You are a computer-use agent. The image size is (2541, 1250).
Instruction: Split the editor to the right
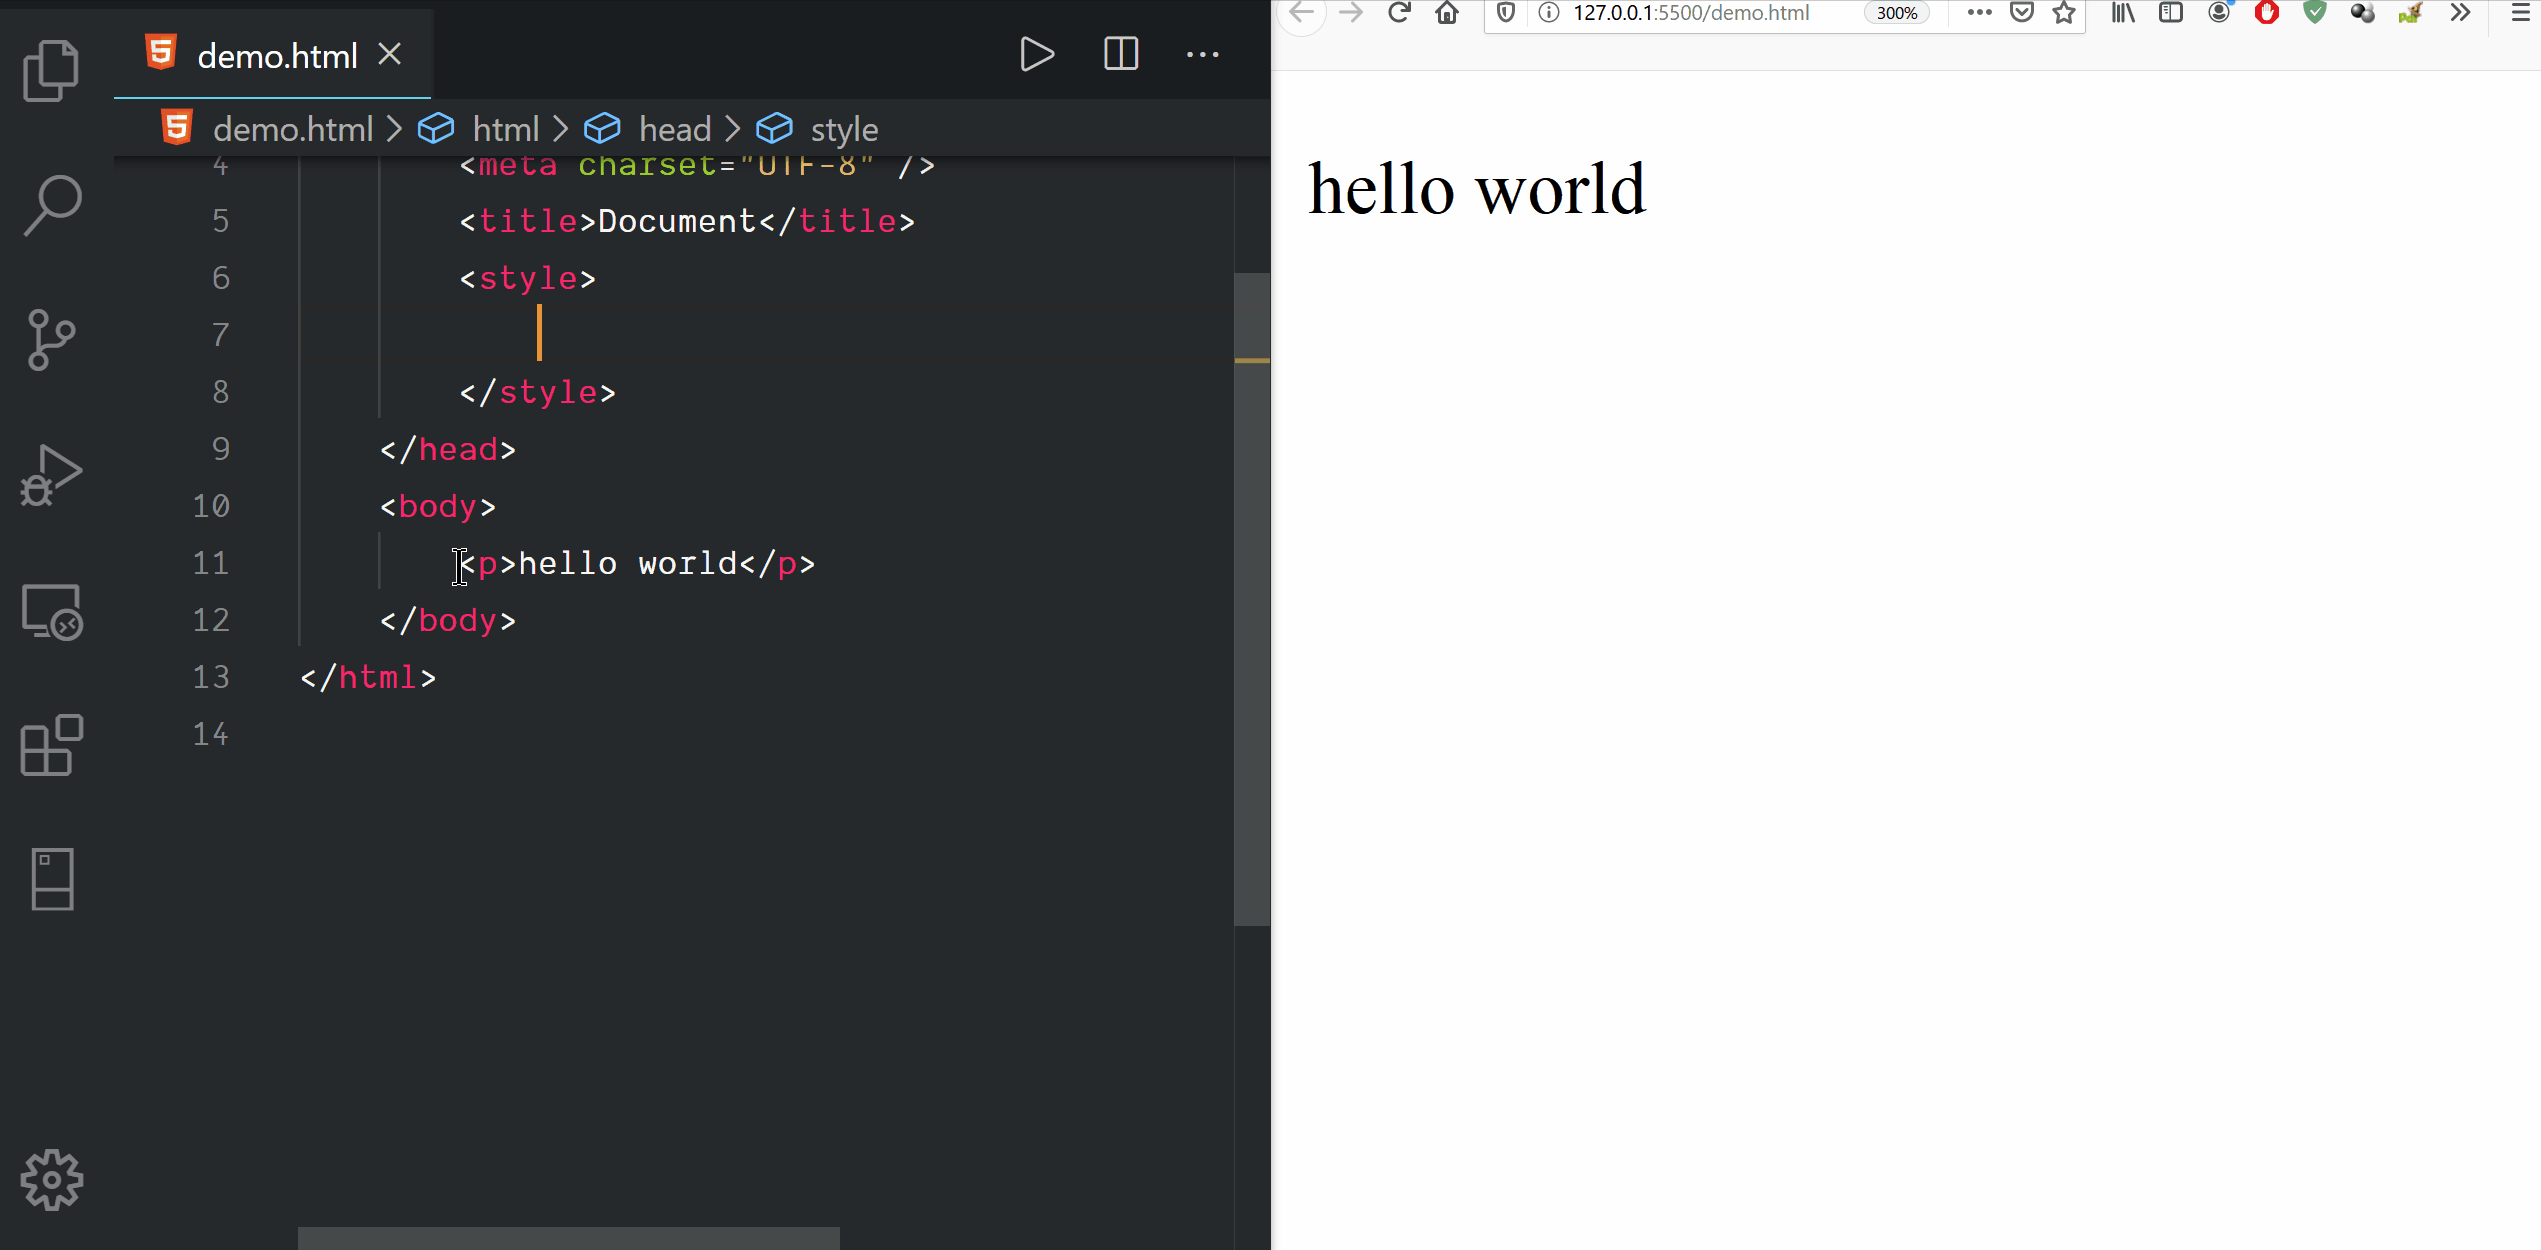click(1120, 54)
